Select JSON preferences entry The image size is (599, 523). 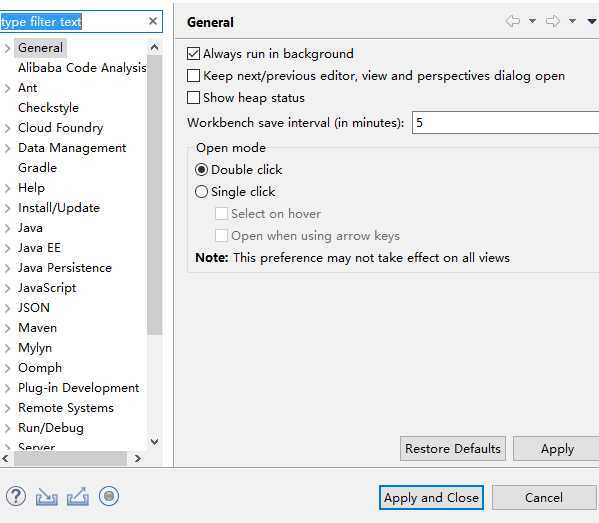(34, 308)
